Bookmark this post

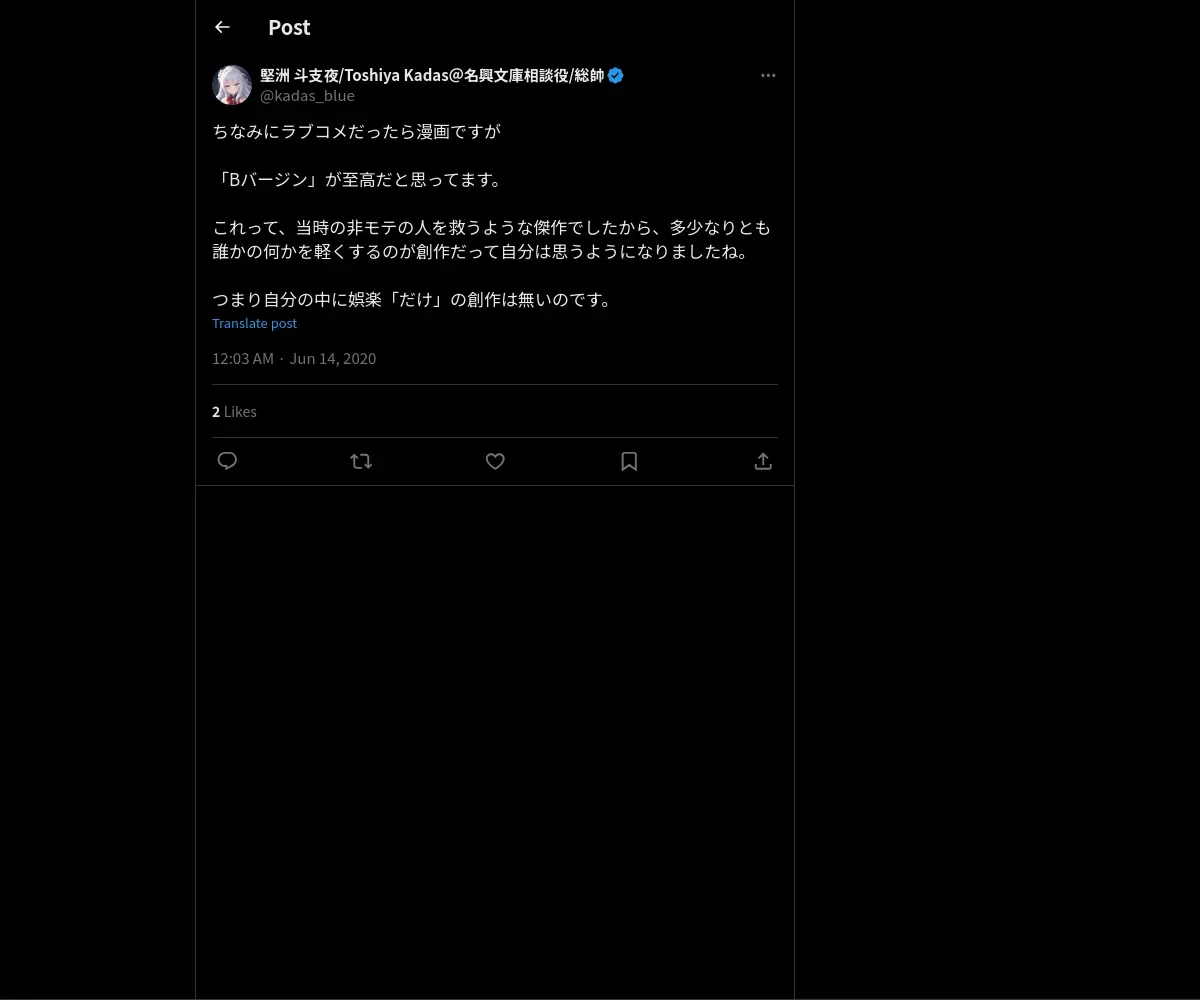[629, 461]
